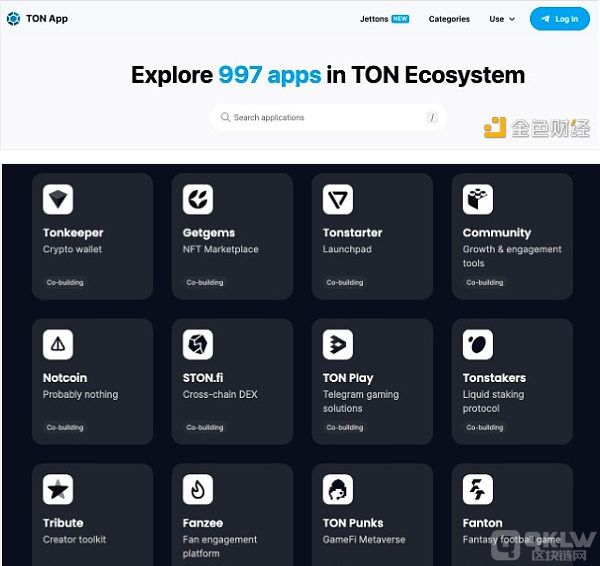Viewport: 600px width, 566px height.
Task: Click 'Liquid staking protocol' description
Action: point(493,401)
